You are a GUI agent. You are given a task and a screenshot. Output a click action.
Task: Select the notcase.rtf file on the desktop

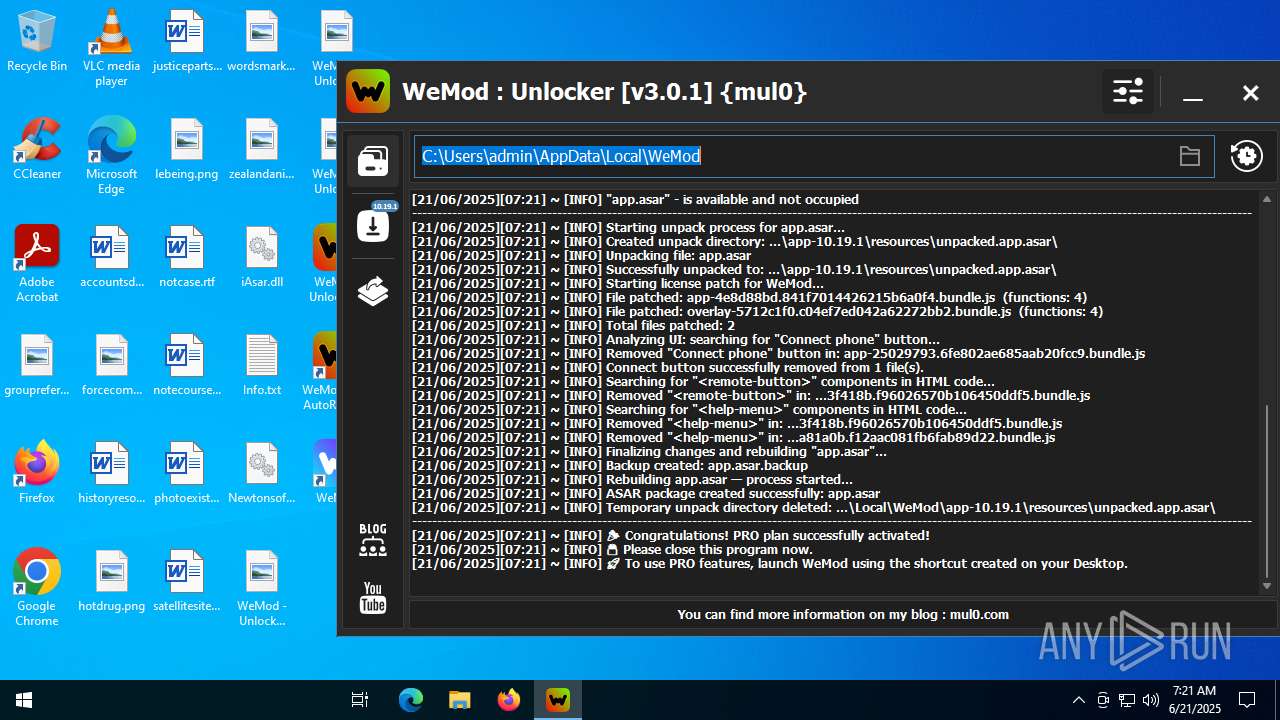[186, 257]
